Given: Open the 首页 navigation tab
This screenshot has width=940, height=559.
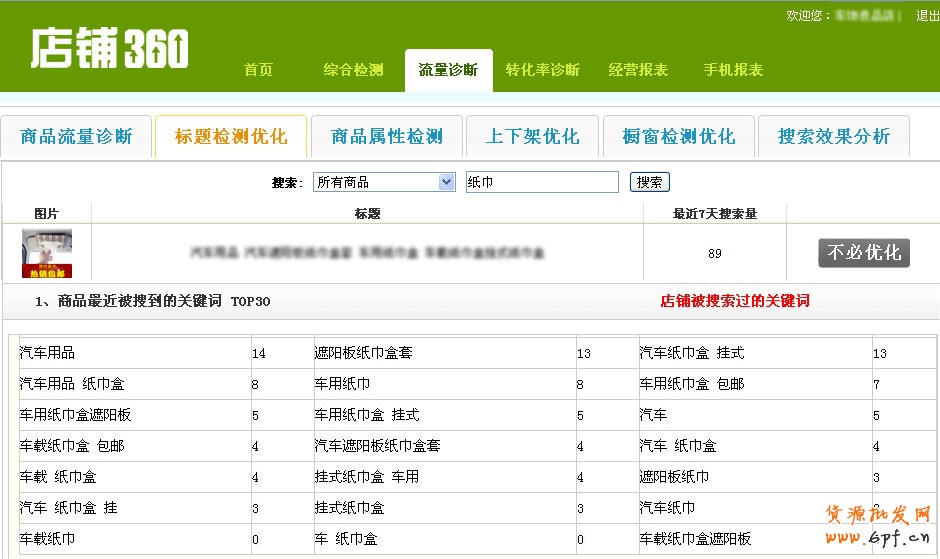Looking at the screenshot, I should (258, 70).
